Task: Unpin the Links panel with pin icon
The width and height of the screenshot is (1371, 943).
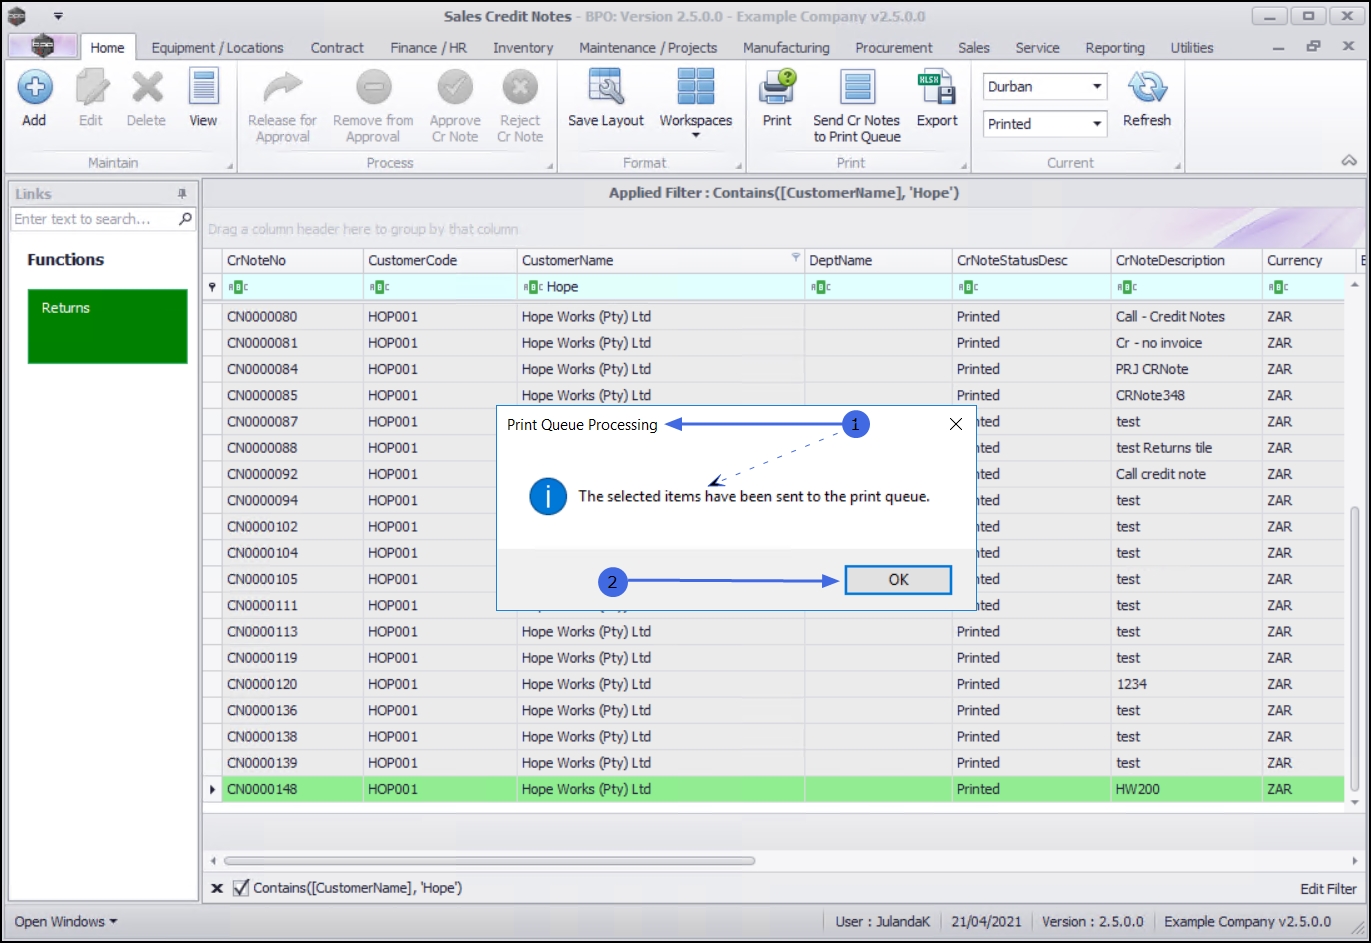Action: [x=182, y=194]
